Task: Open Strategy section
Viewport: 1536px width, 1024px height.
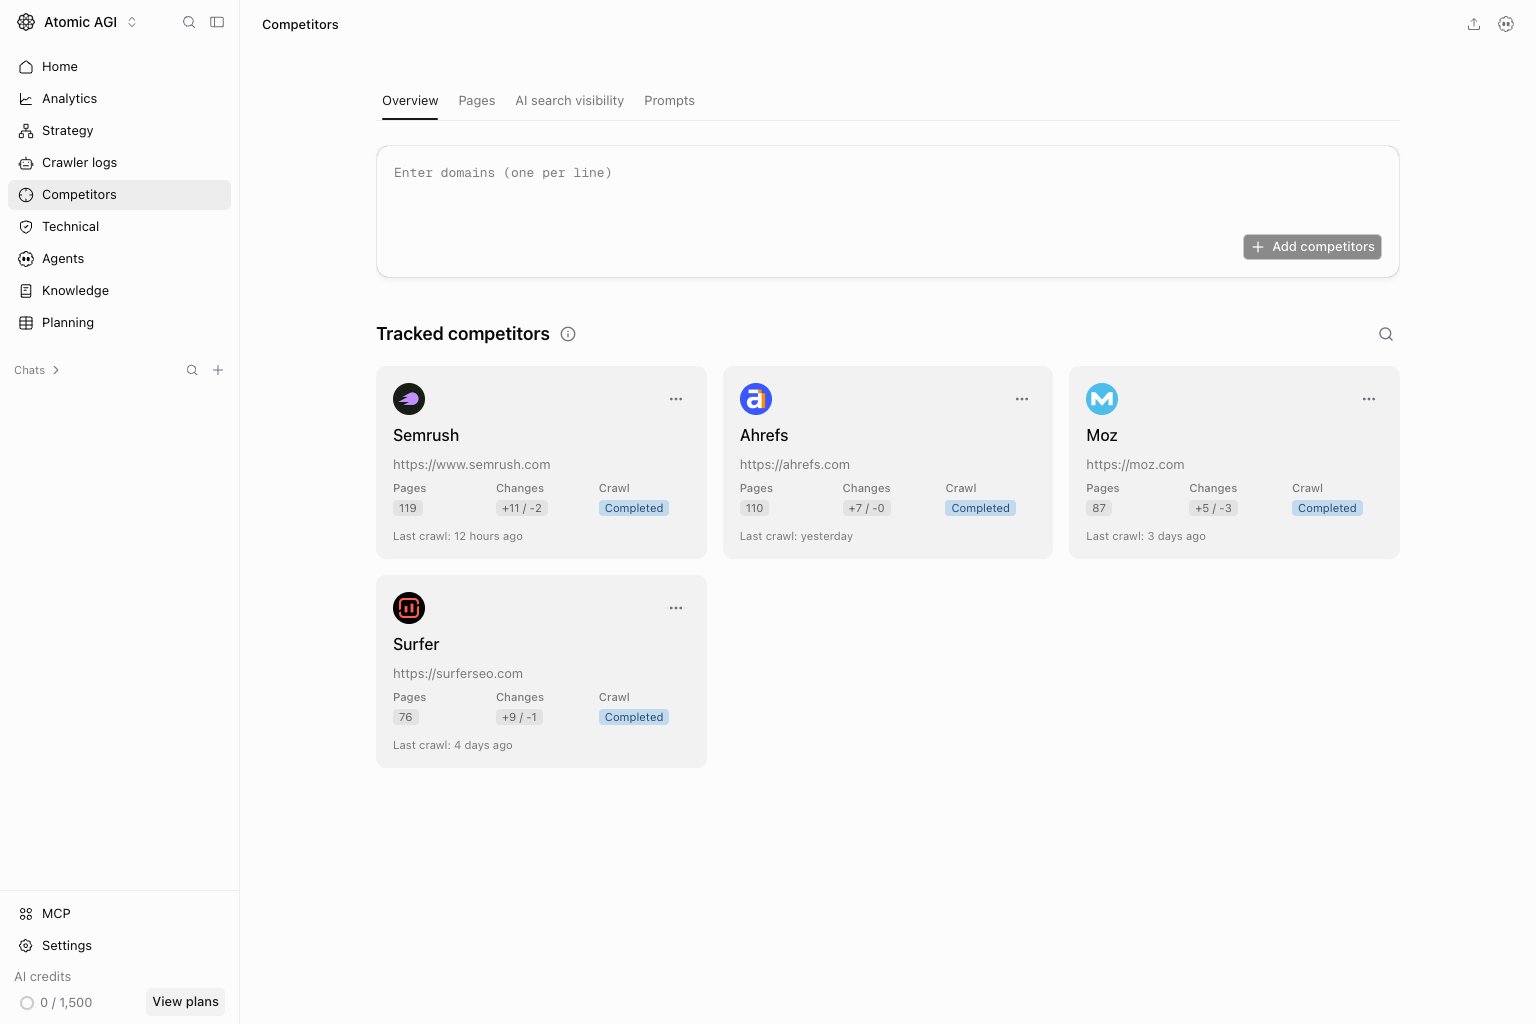Action: pos(119,131)
